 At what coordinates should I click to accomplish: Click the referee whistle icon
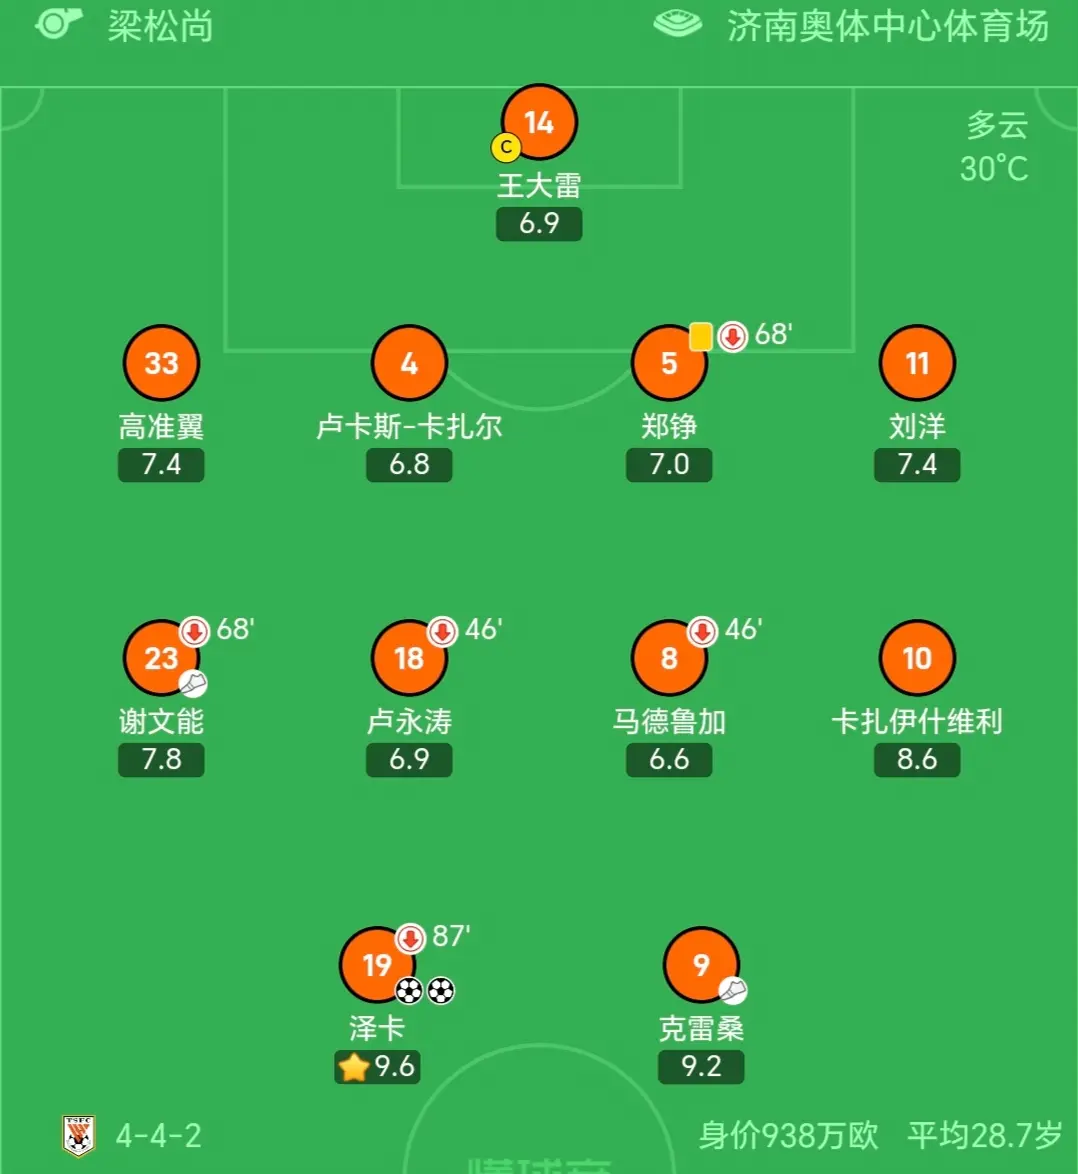tap(58, 23)
